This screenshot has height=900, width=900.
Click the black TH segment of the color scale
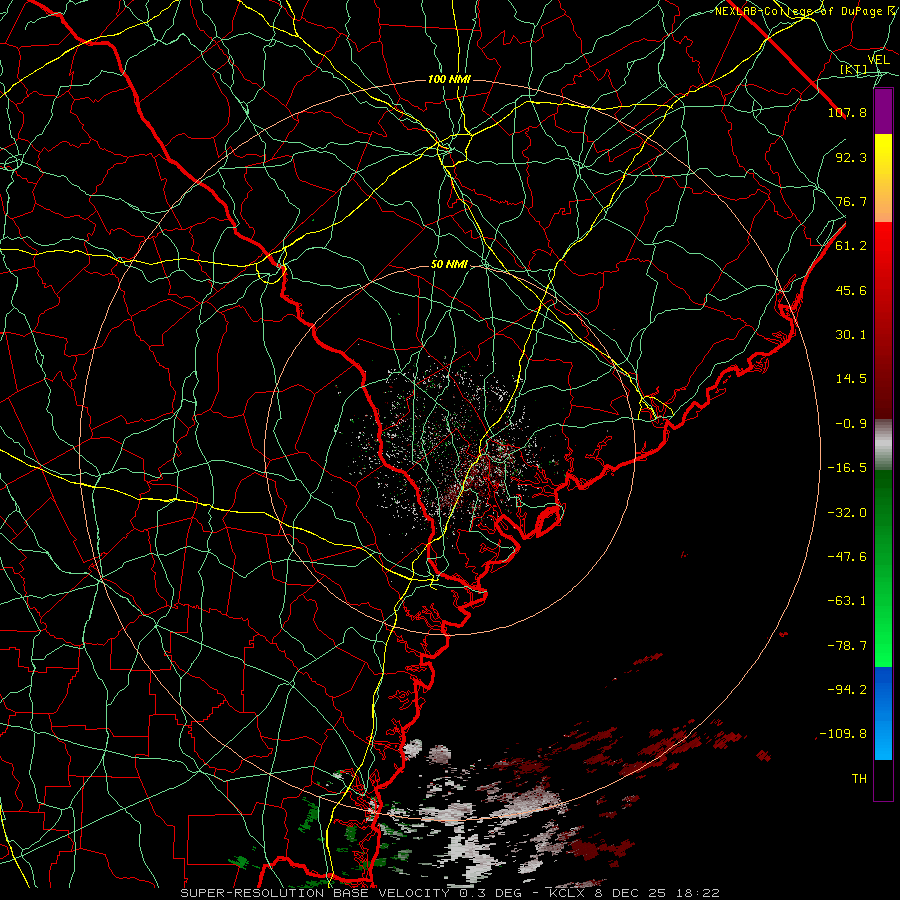click(883, 779)
